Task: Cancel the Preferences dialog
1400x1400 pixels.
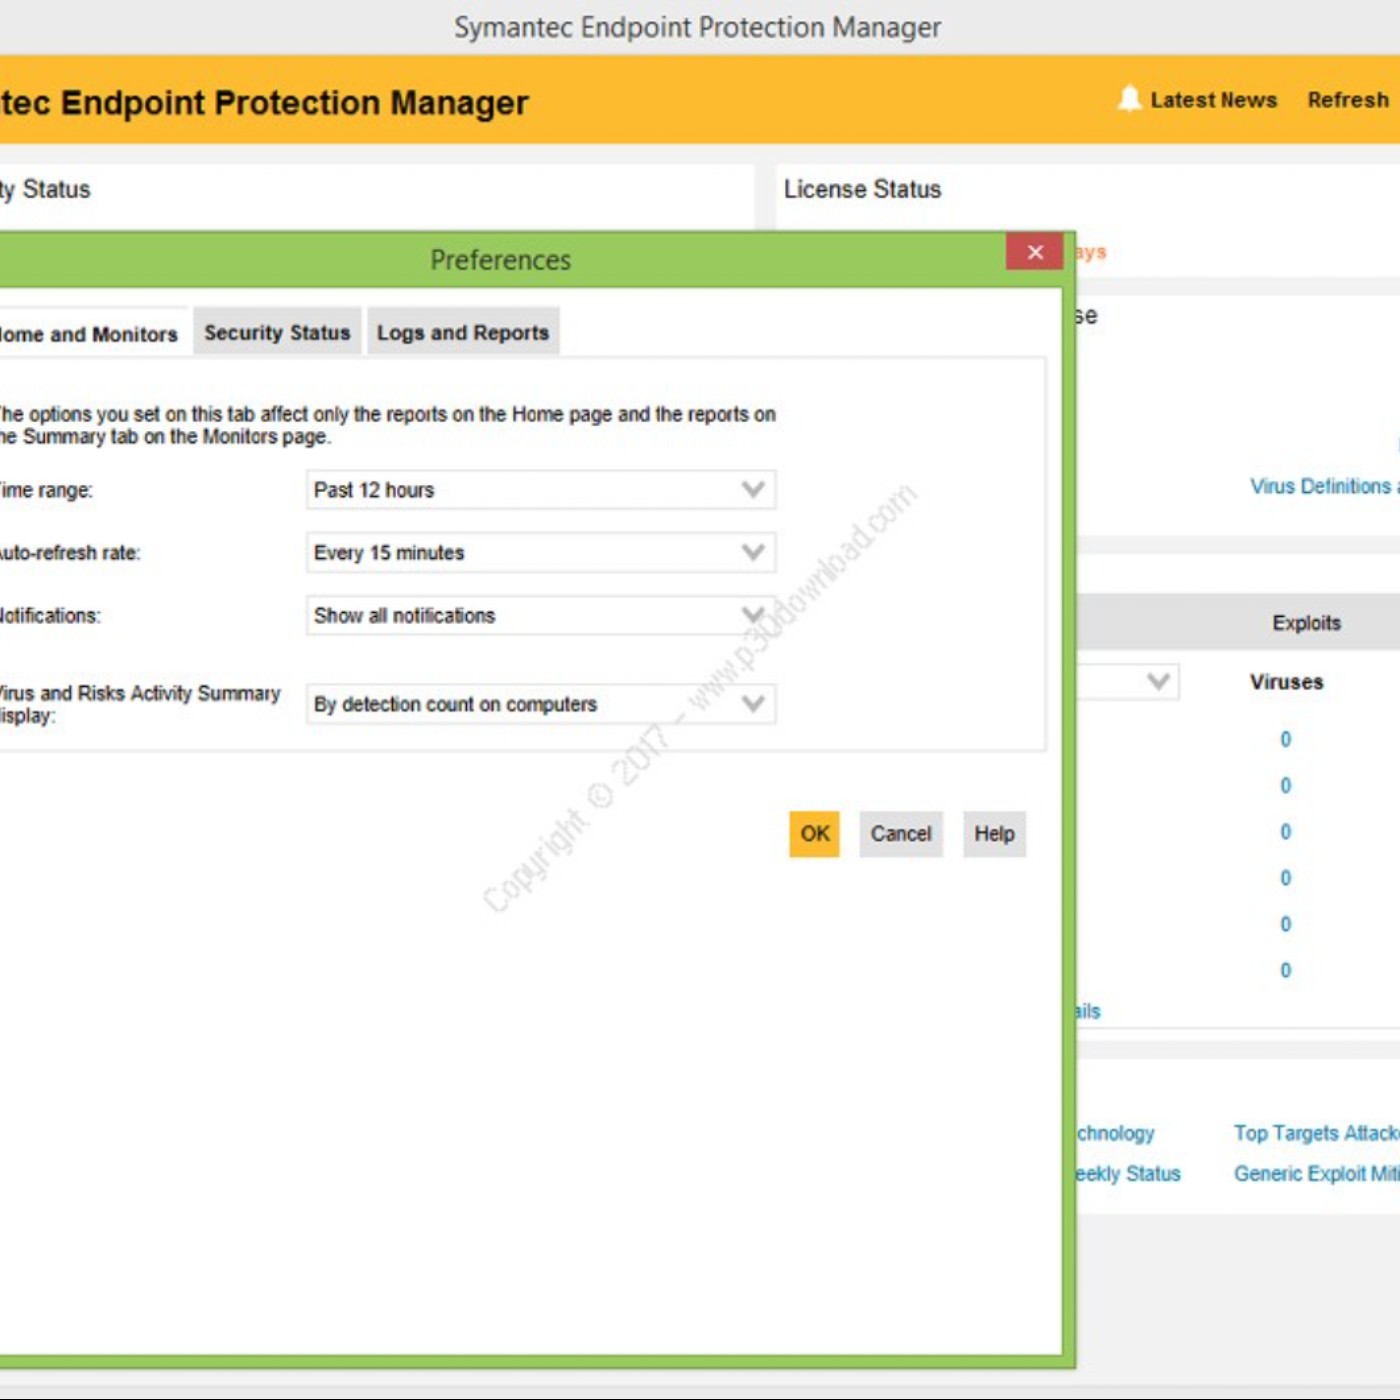Action: pyautogui.click(x=899, y=833)
